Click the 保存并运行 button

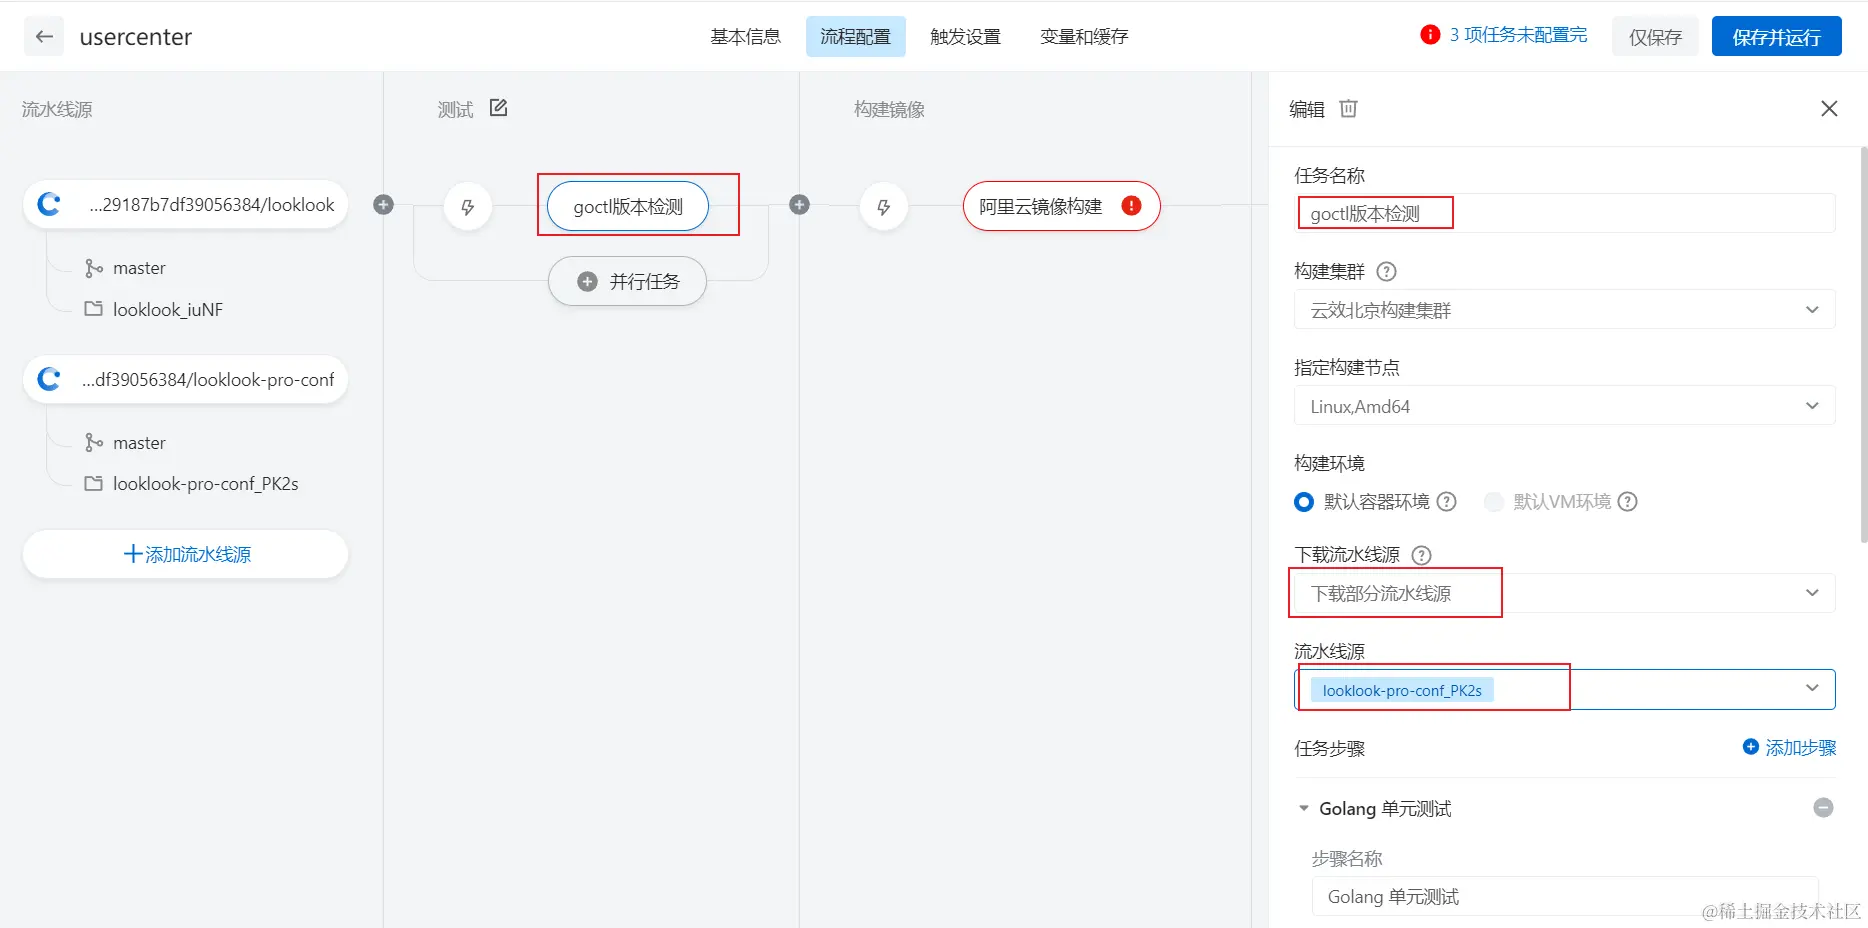click(x=1776, y=37)
